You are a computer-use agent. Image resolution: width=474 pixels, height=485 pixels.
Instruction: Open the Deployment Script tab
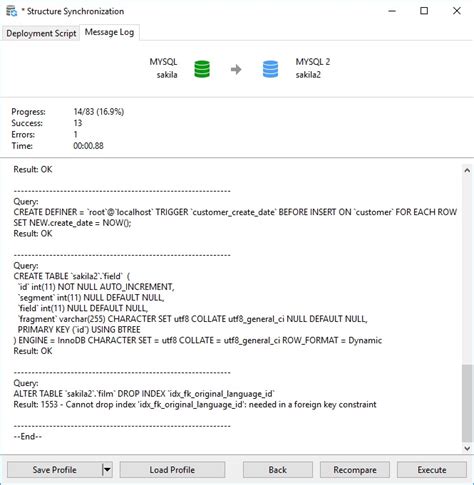(x=41, y=33)
